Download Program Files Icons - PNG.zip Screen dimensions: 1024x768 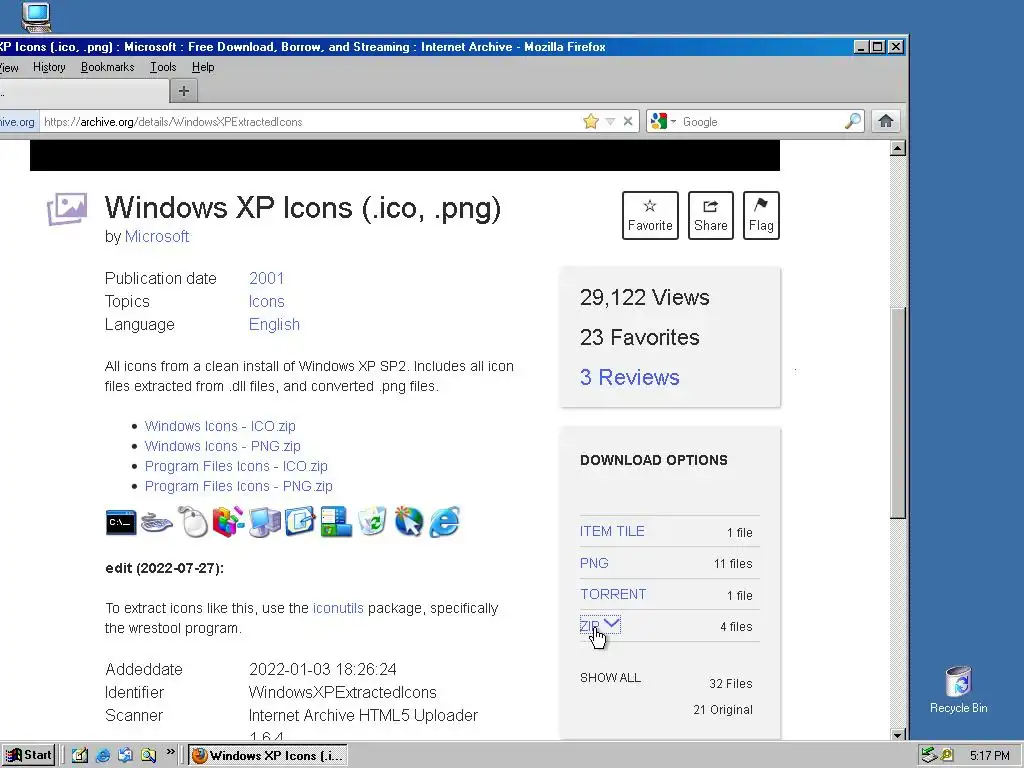click(x=239, y=487)
